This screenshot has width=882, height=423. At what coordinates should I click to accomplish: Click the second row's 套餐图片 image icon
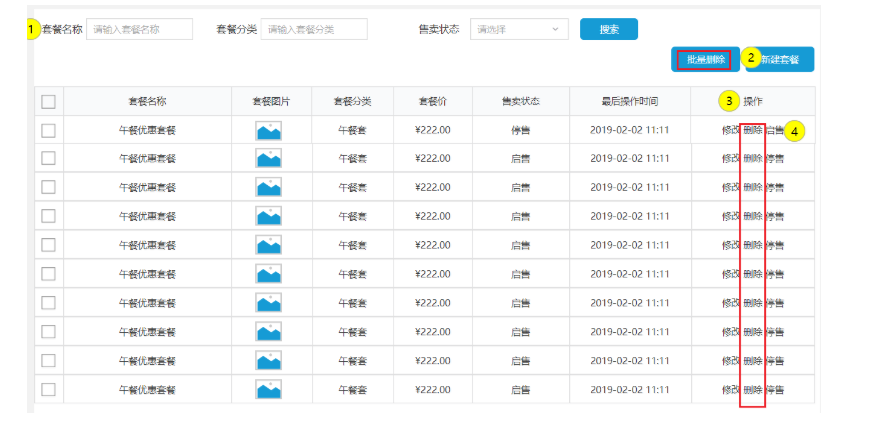pyautogui.click(x=268, y=159)
